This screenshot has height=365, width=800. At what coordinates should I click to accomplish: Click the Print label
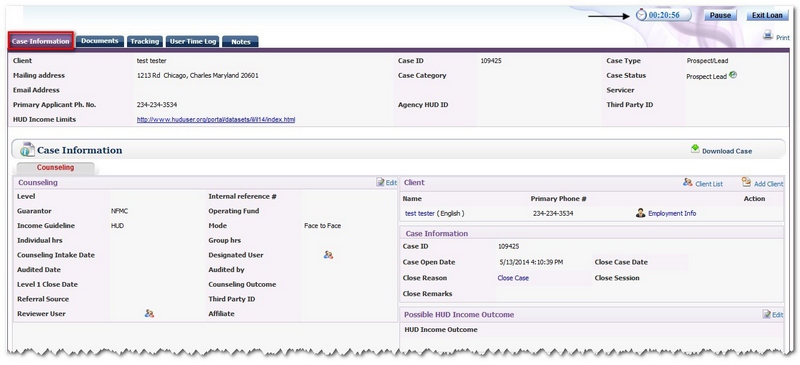coord(783,38)
